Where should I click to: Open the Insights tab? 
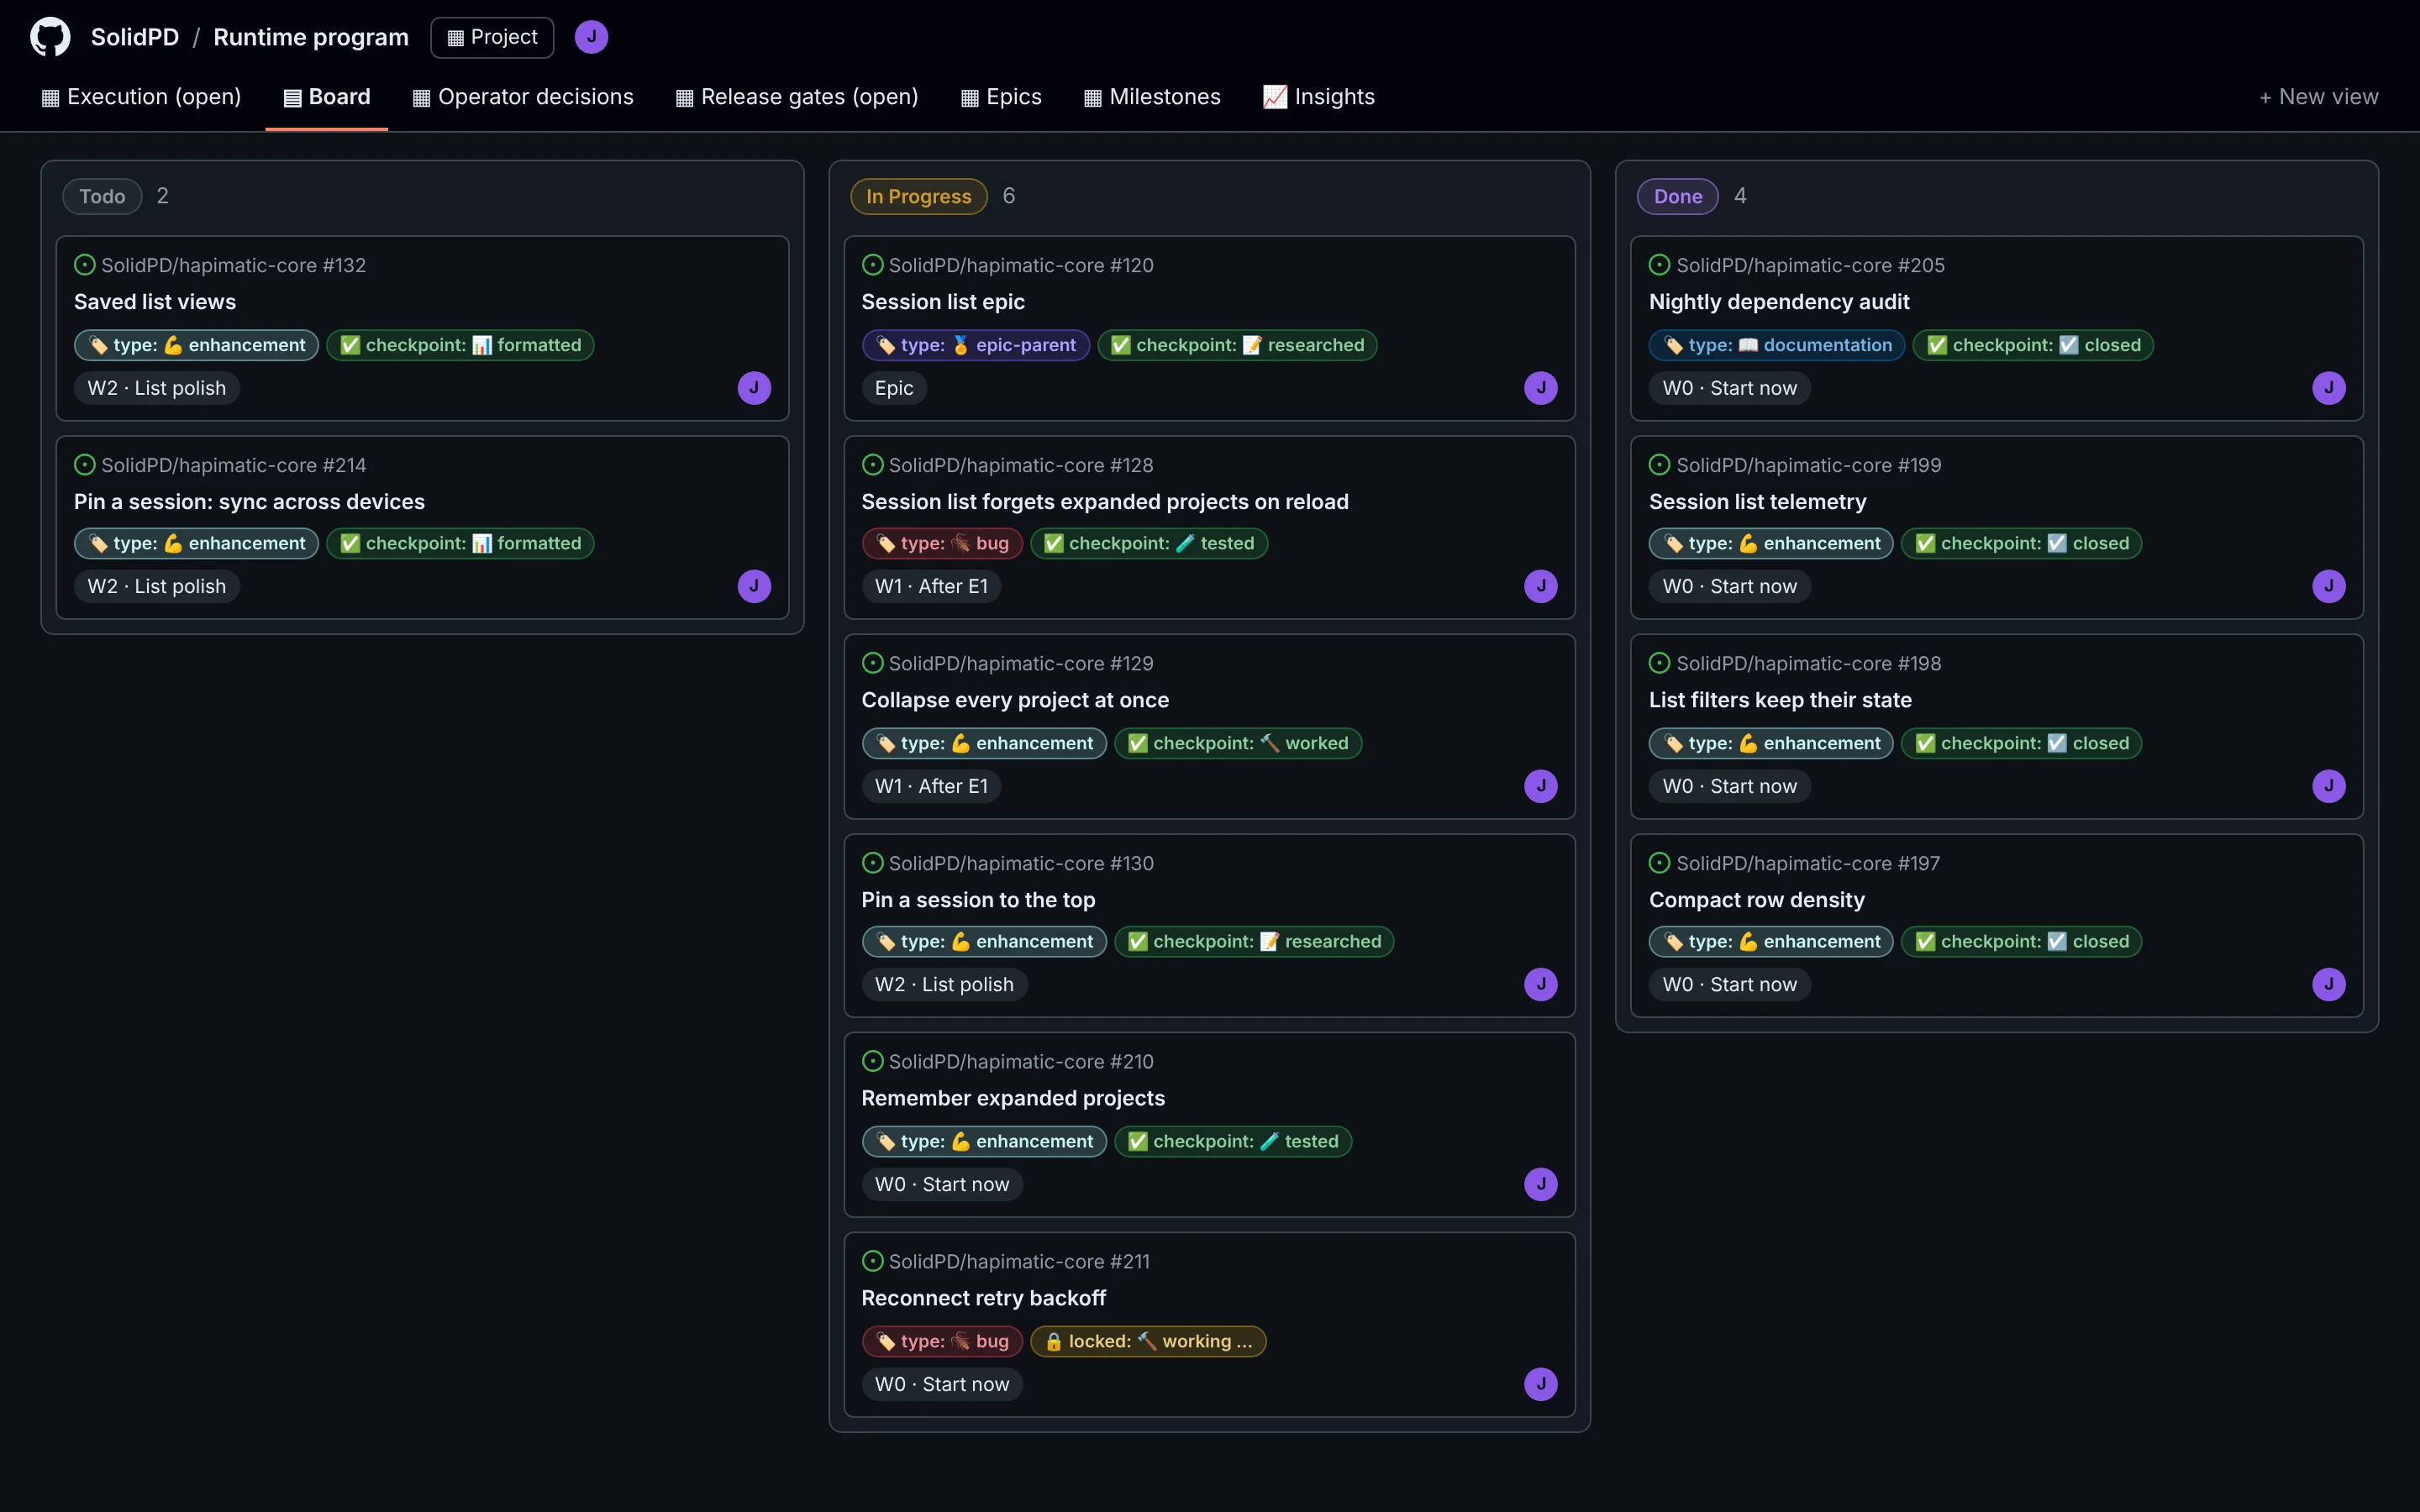coord(1319,97)
